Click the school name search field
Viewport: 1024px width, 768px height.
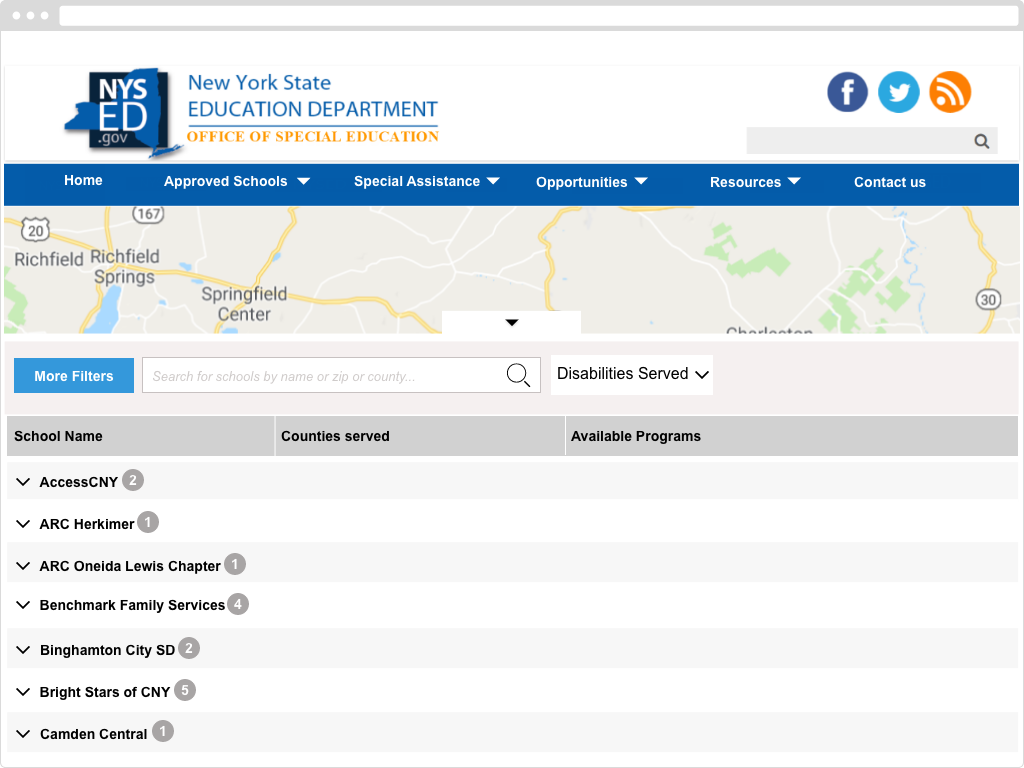[x=322, y=376]
